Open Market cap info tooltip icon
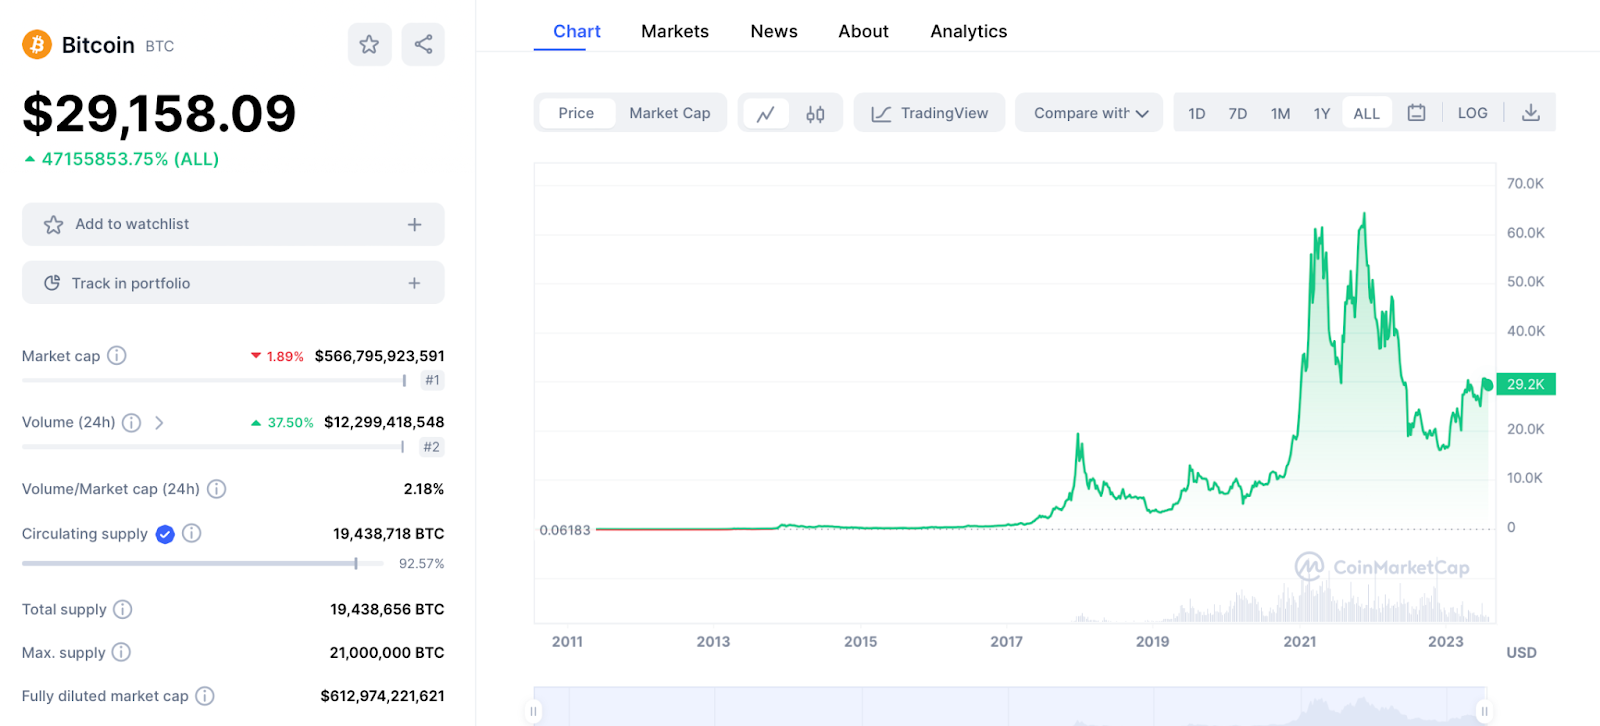Screen dimensions: 1600x726 117,355
